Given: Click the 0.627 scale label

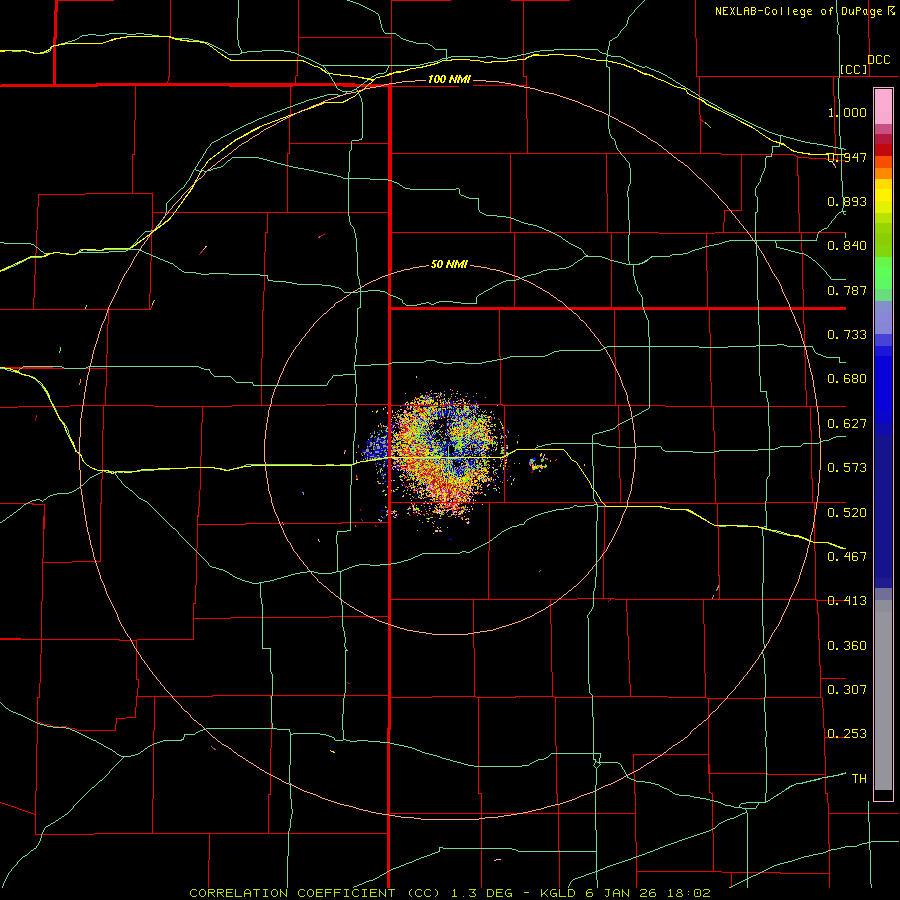Looking at the screenshot, I should (x=847, y=424).
